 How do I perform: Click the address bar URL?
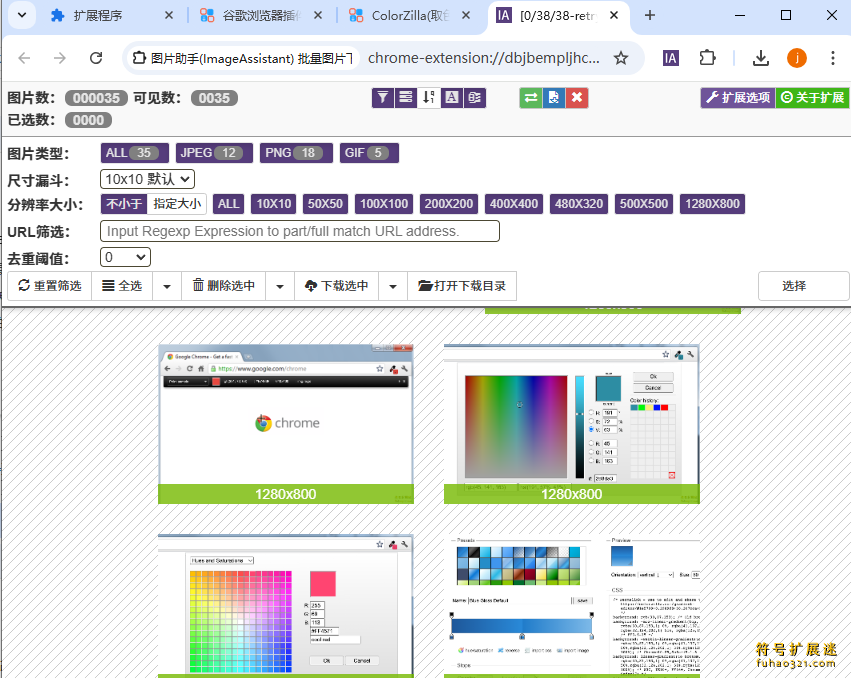[x=484, y=58]
